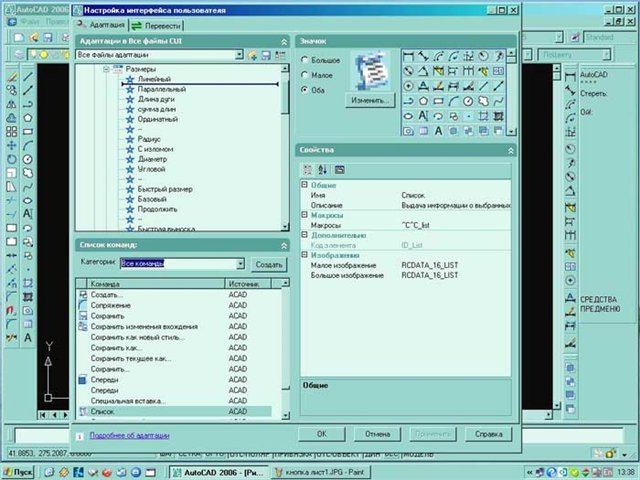Image resolution: width=640 pixels, height=480 pixels.
Task: Collapse the Список команд panel
Action: pos(284,245)
